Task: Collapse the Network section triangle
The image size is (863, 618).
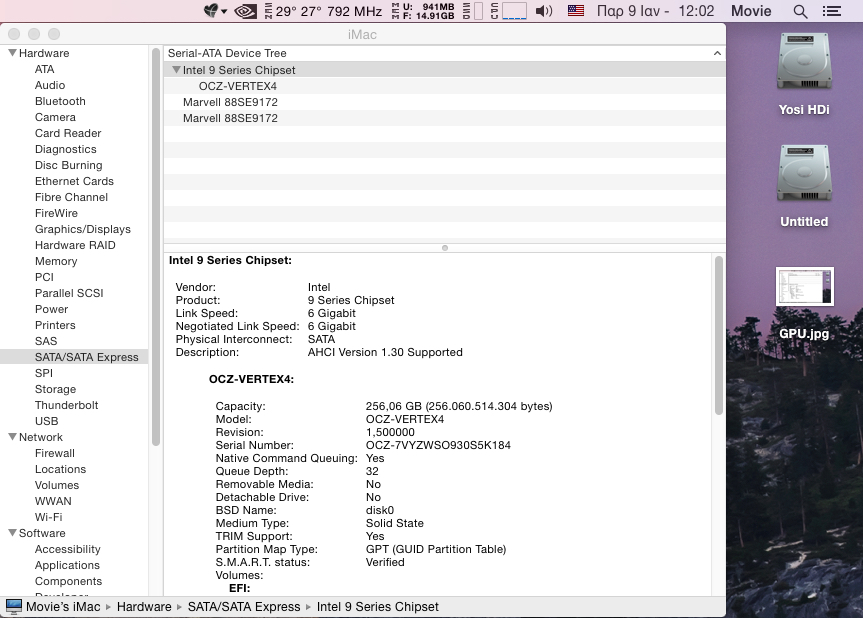Action: click(x=12, y=436)
